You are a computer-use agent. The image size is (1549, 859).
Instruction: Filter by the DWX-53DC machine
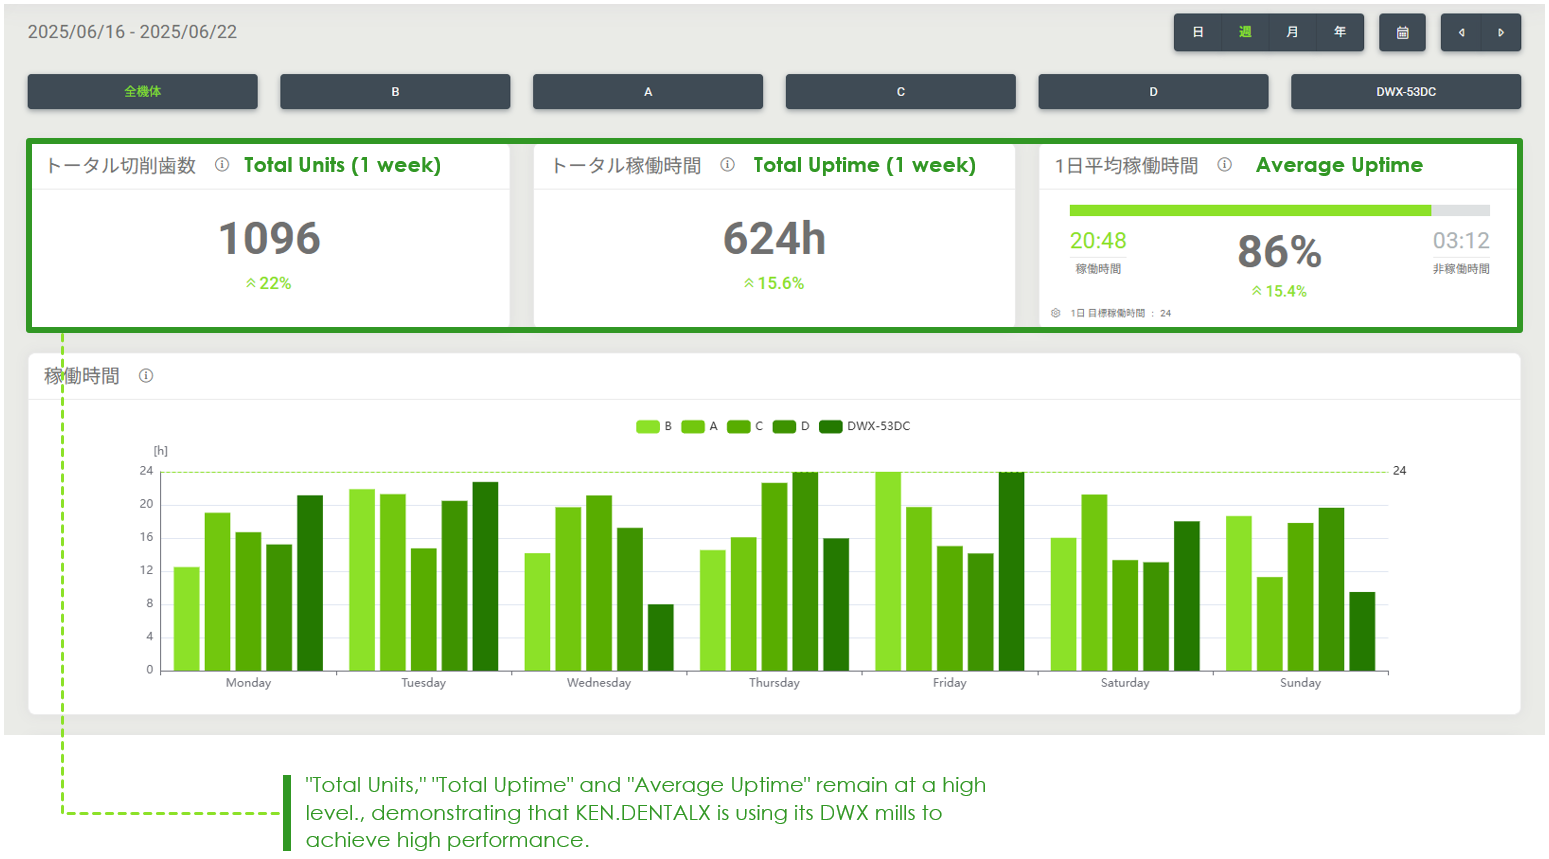(1405, 91)
